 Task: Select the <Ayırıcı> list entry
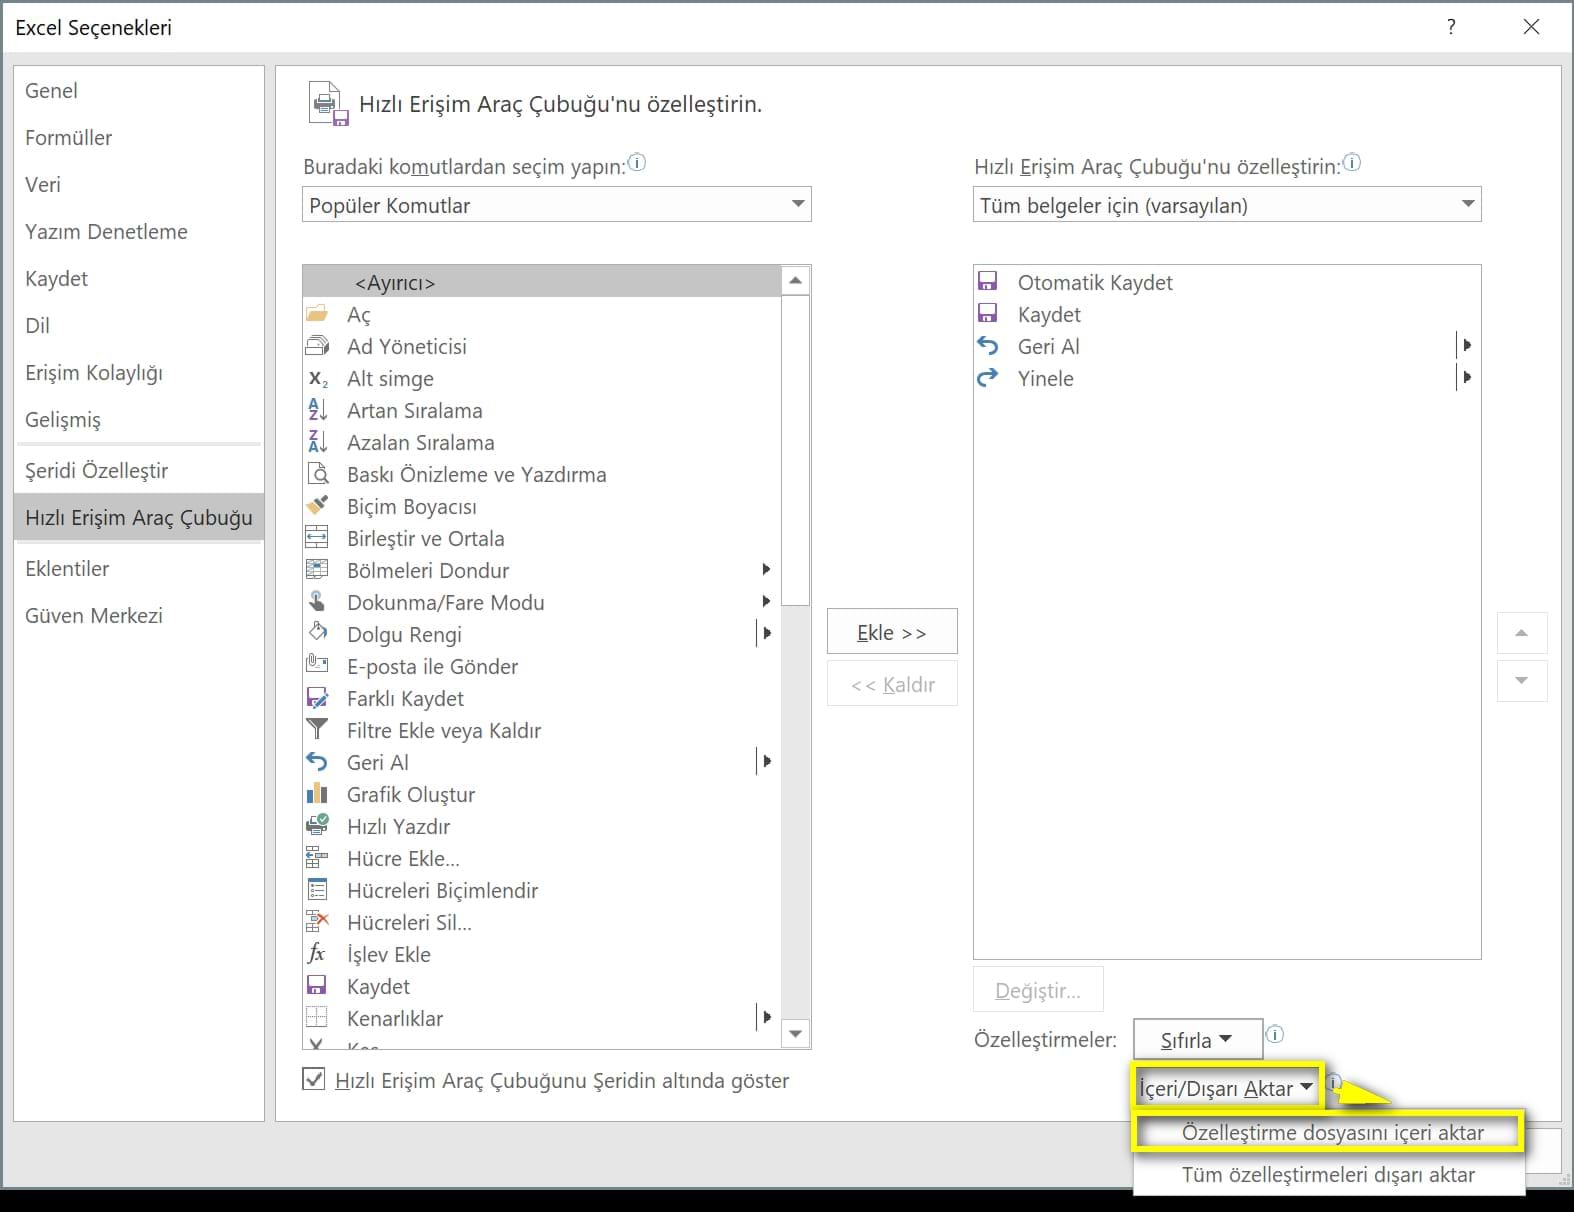(541, 282)
